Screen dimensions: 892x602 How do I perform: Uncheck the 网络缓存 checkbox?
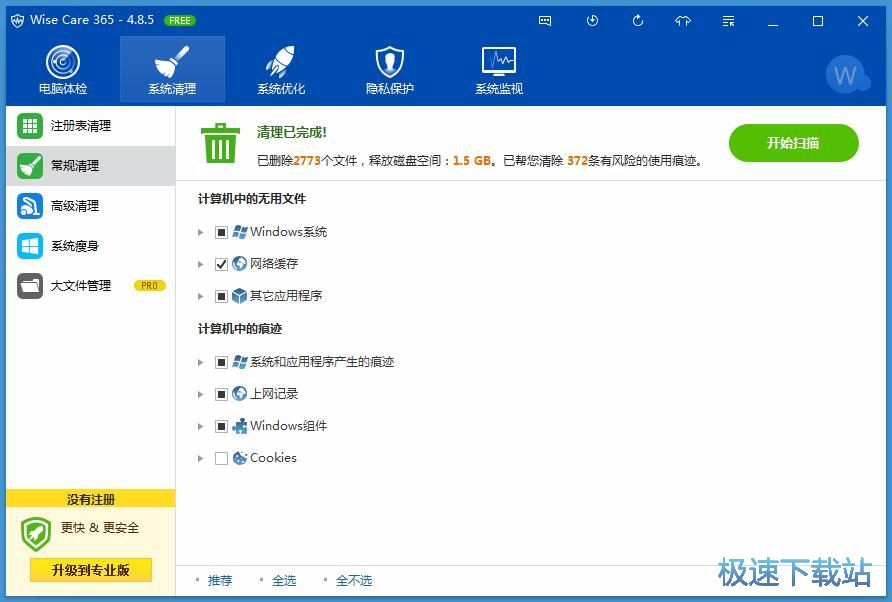[x=221, y=264]
